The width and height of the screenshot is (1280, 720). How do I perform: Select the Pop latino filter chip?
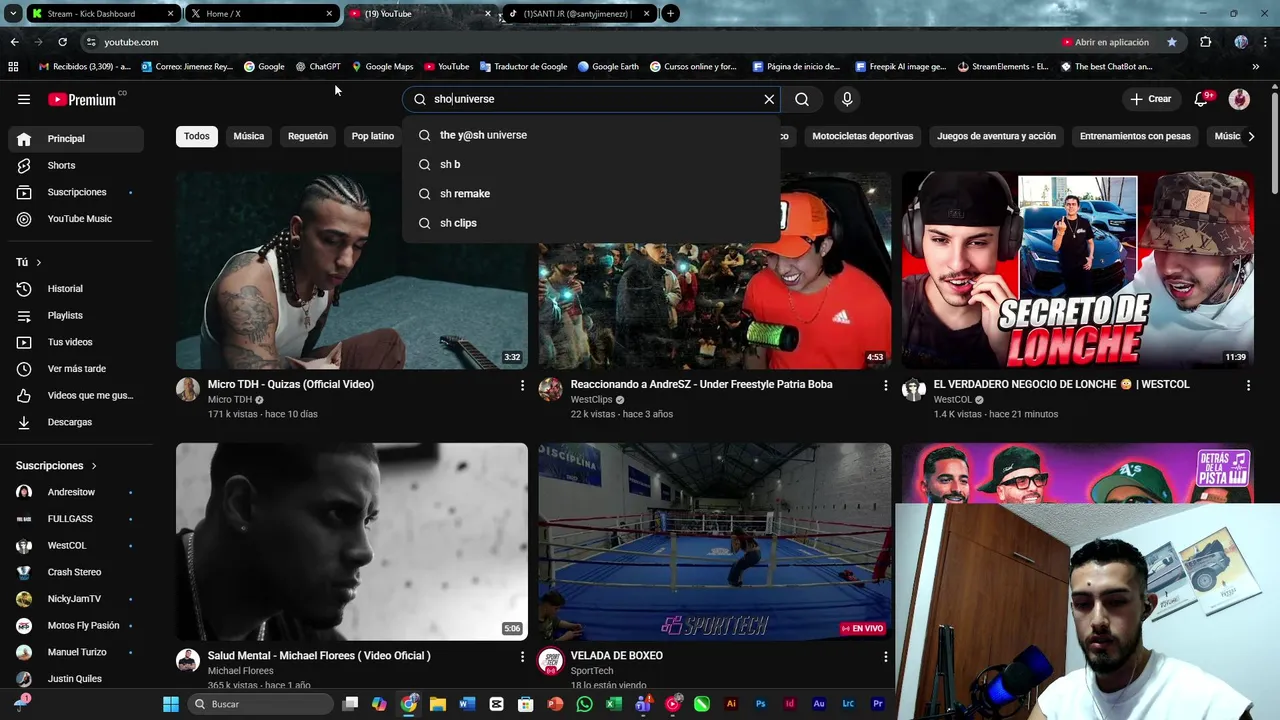pos(373,136)
